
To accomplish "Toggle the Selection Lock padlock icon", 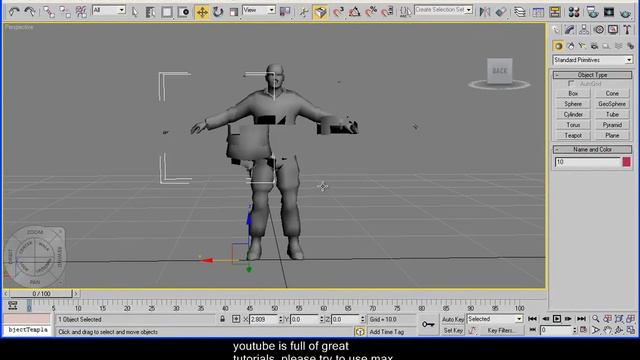I will 222,319.
